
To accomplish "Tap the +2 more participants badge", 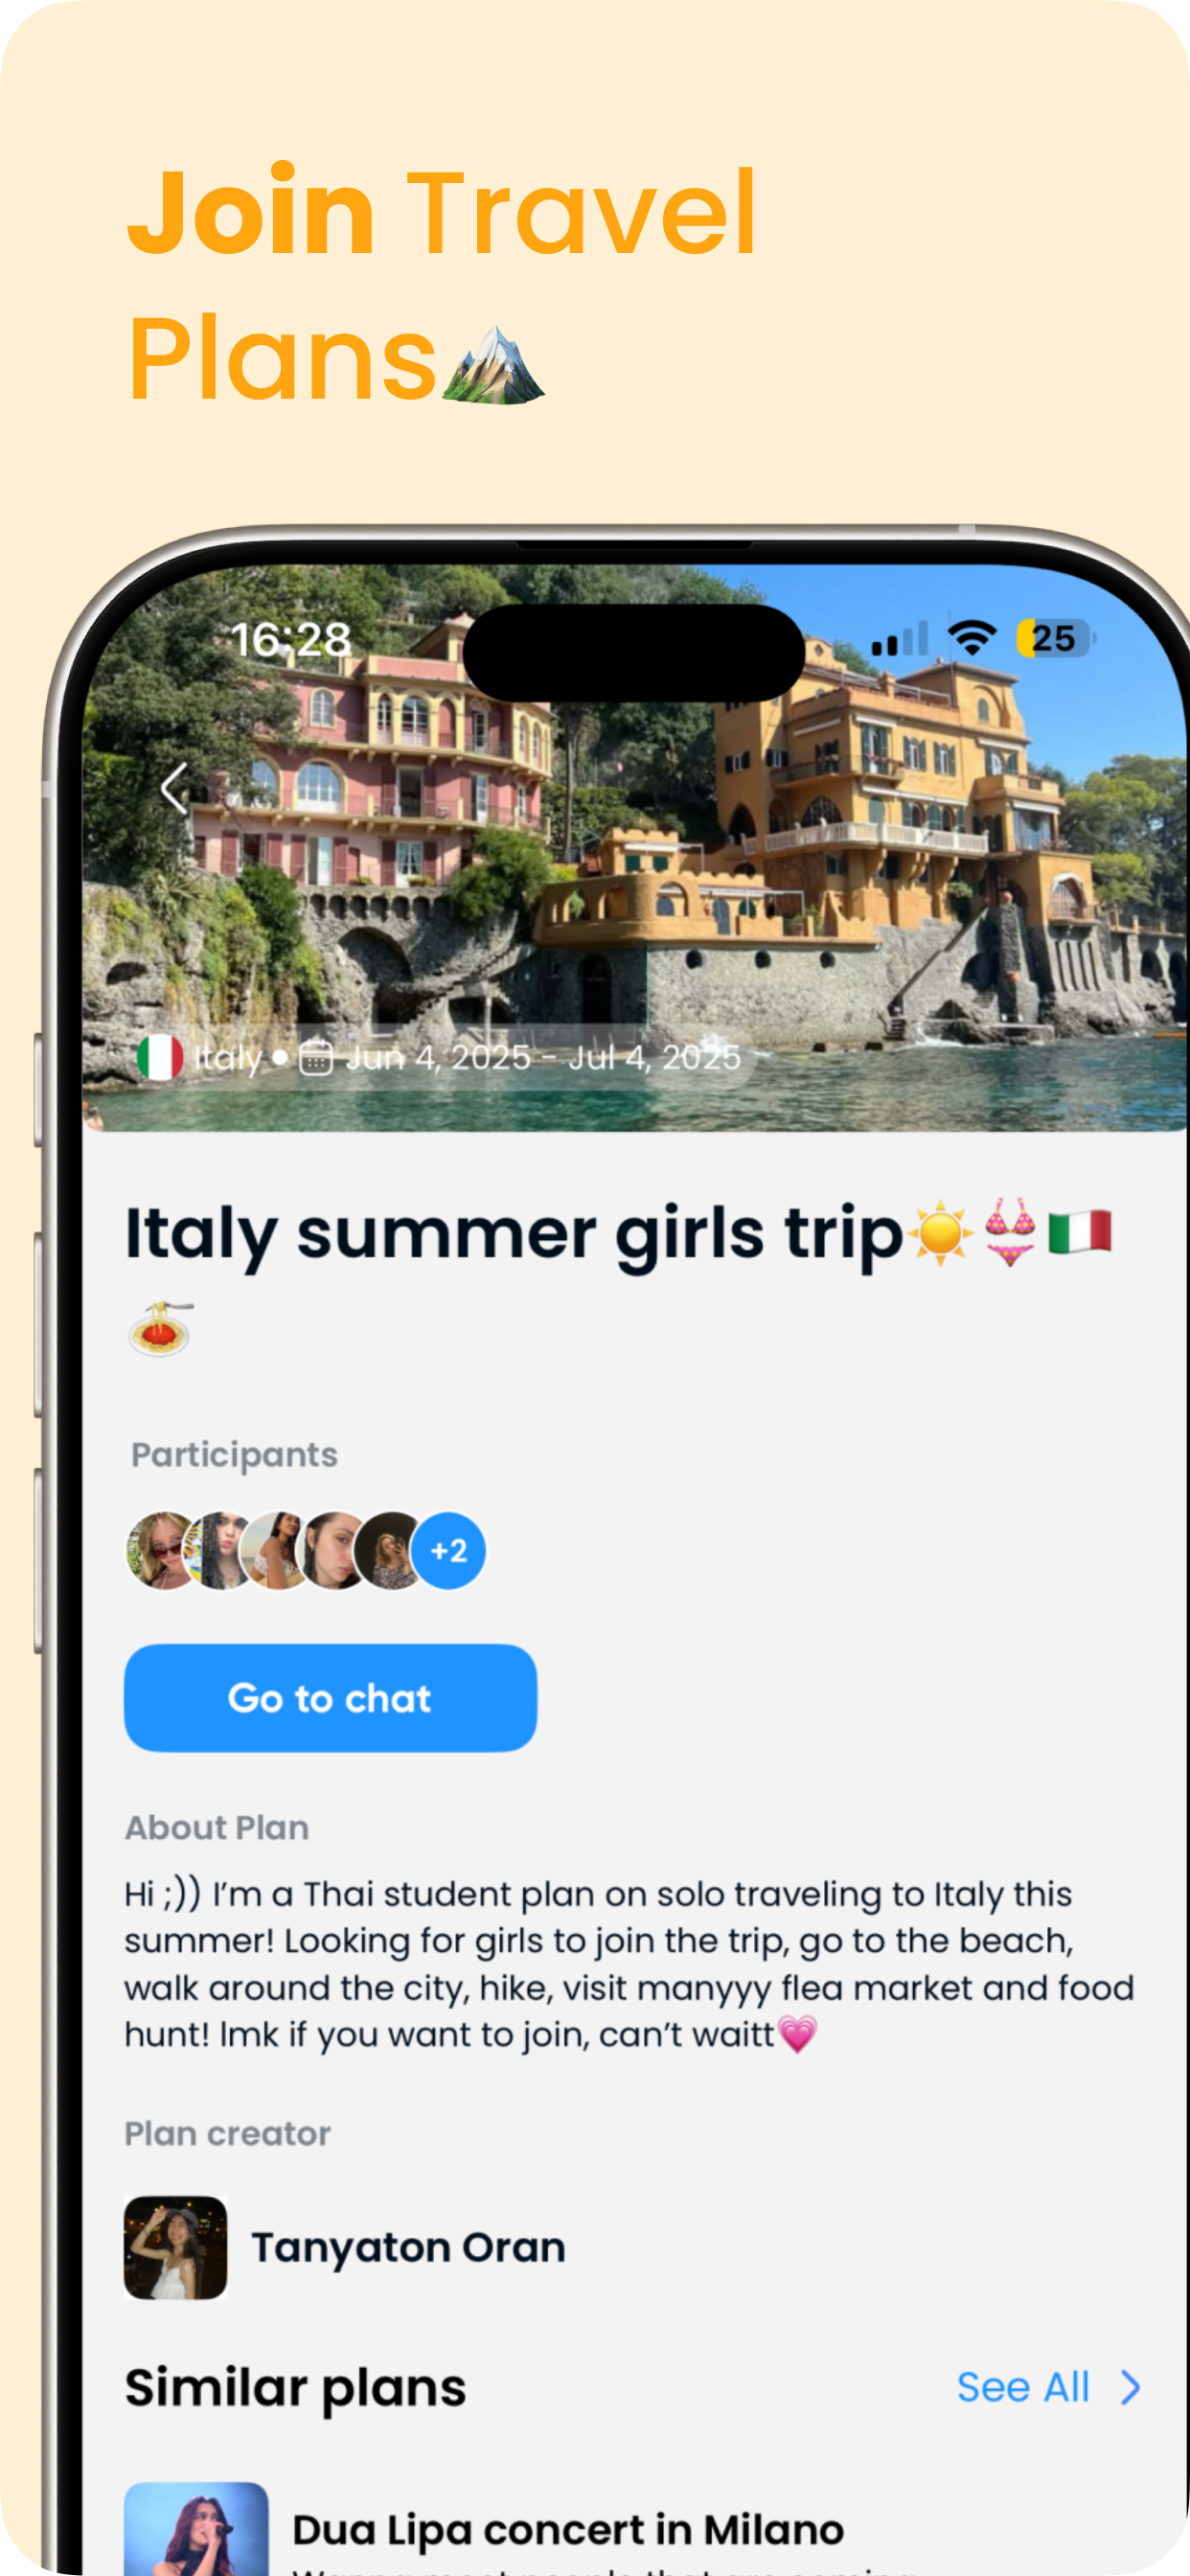I will pos(449,1550).
